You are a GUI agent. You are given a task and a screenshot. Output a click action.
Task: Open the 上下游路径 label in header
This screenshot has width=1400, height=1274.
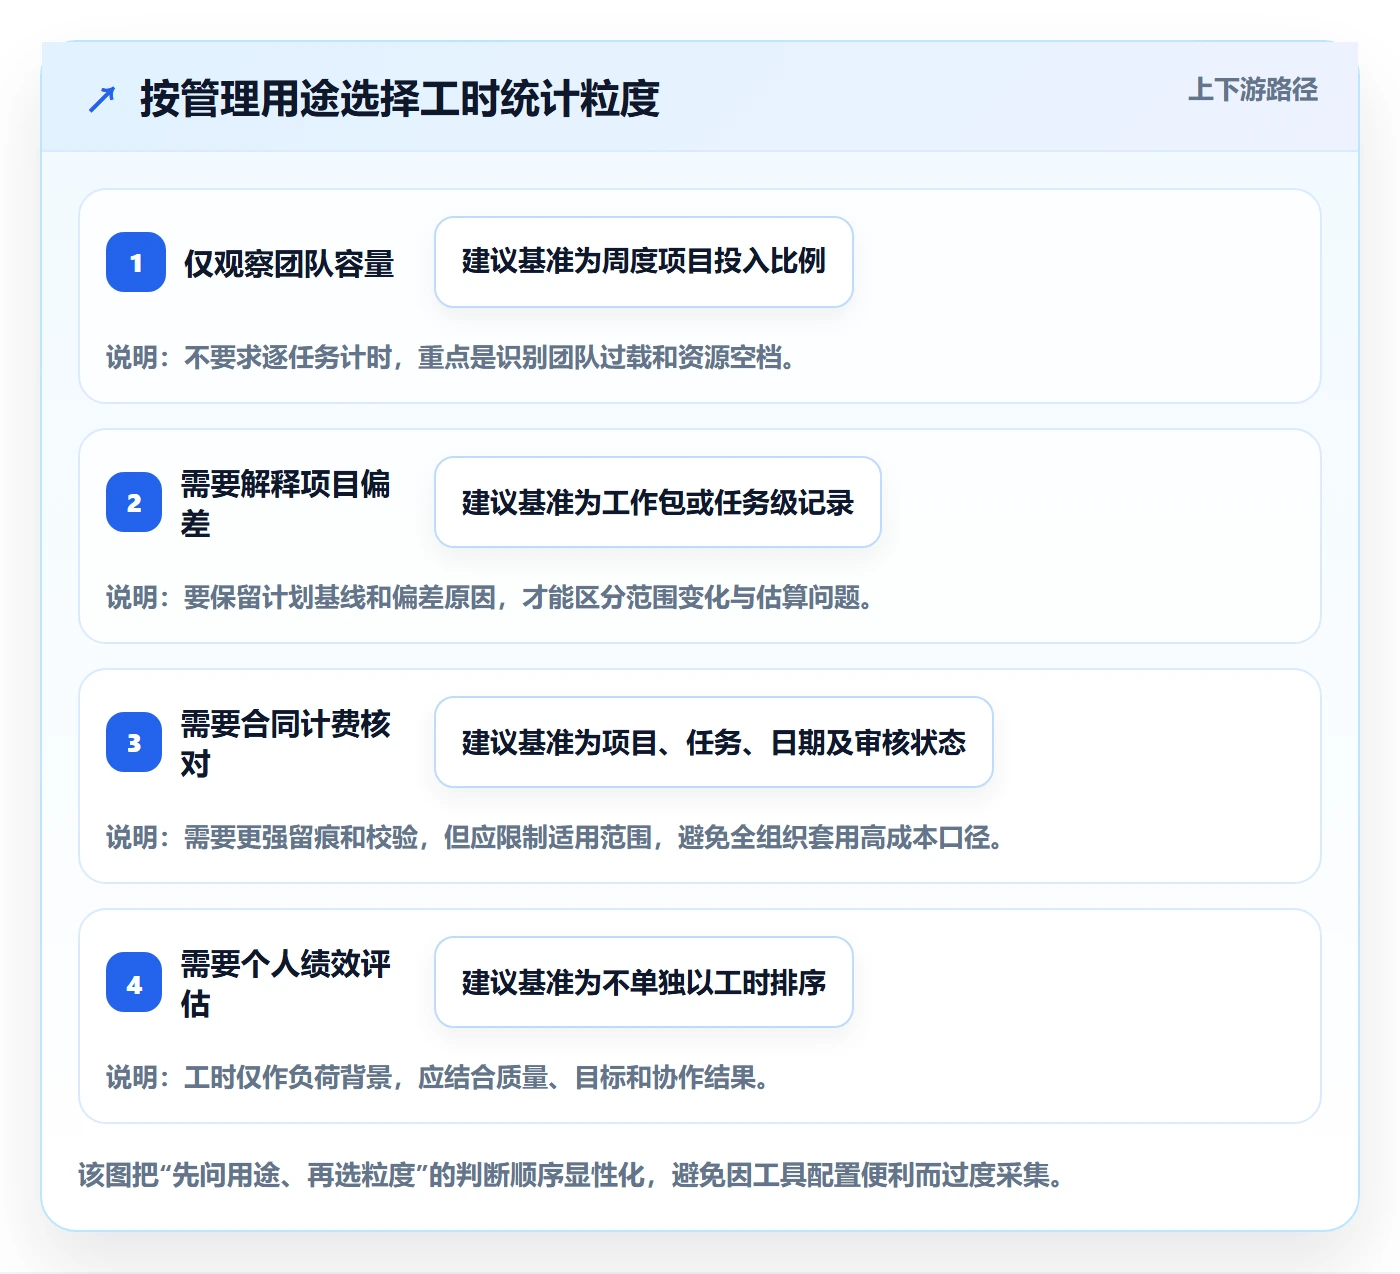coord(1252,89)
